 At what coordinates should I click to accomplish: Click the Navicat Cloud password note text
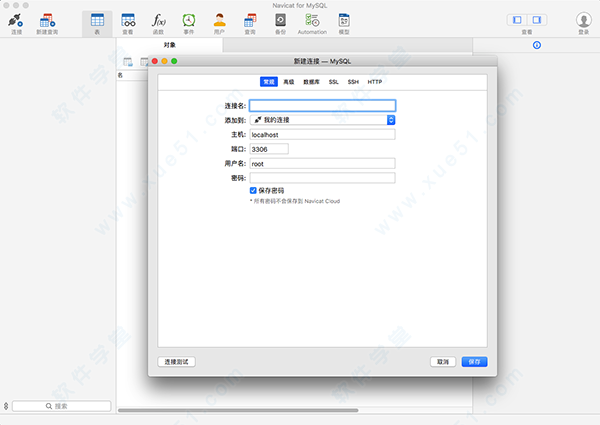295,201
